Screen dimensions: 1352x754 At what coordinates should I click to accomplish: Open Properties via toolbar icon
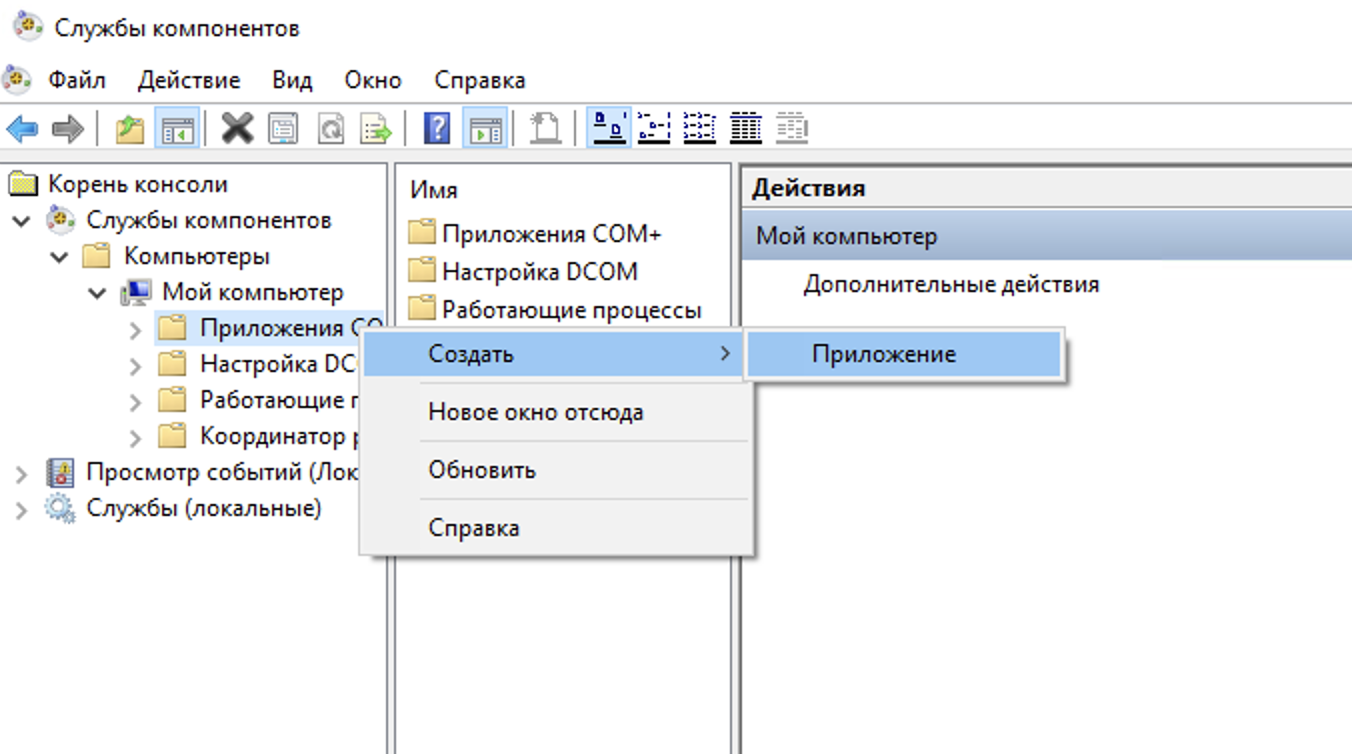coord(283,128)
